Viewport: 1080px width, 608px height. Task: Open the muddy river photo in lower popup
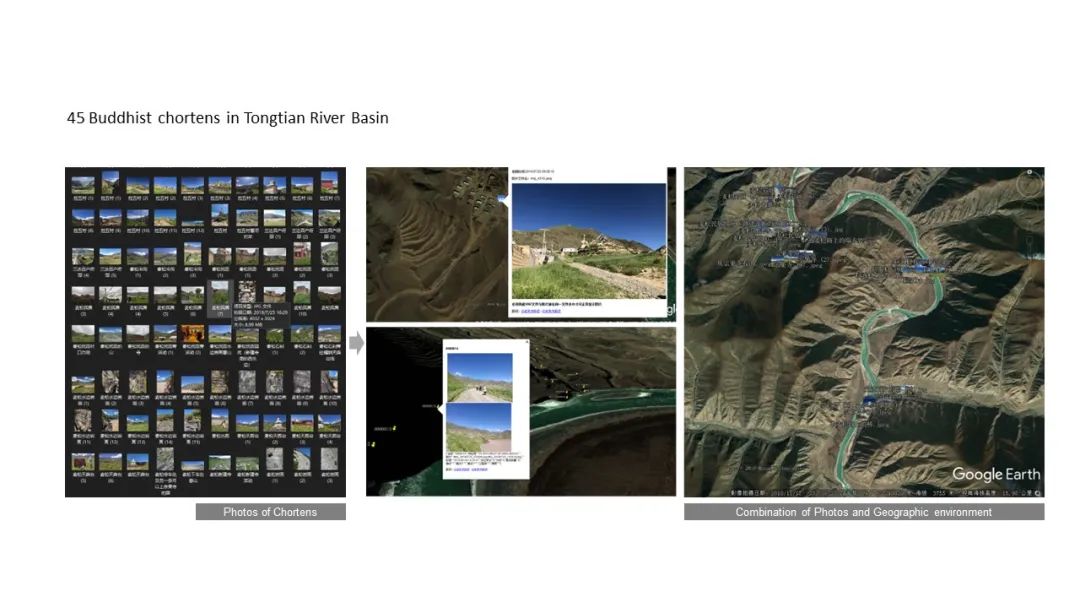(x=479, y=428)
